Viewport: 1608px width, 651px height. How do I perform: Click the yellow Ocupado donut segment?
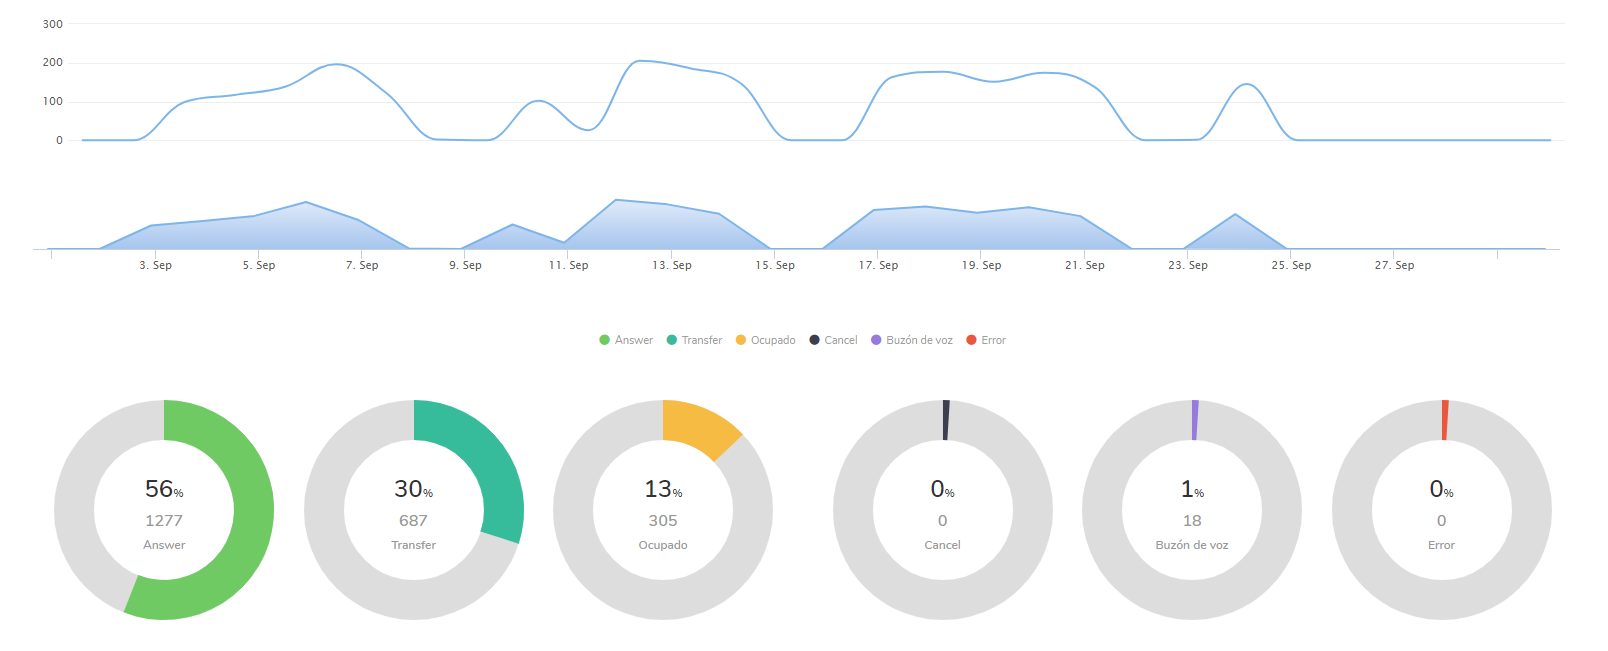coord(700,426)
